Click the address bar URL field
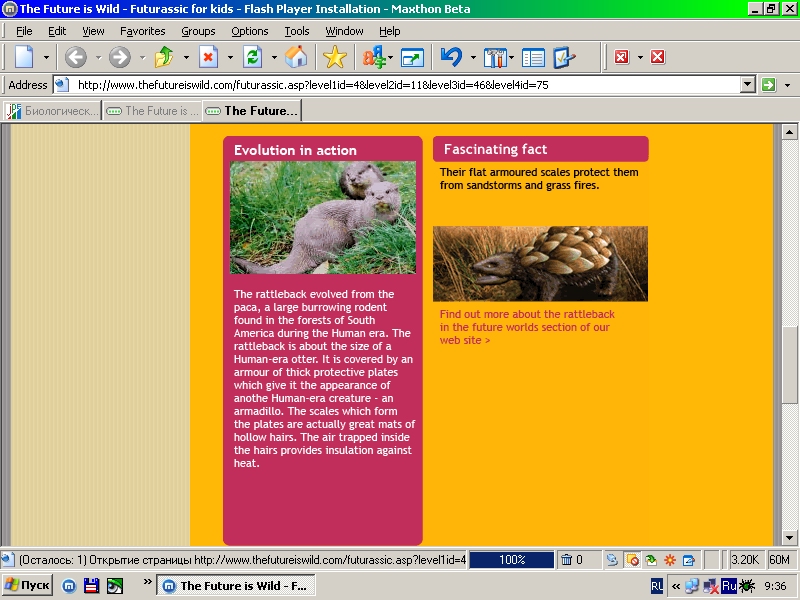Image resolution: width=800 pixels, height=600 pixels. click(x=400, y=85)
